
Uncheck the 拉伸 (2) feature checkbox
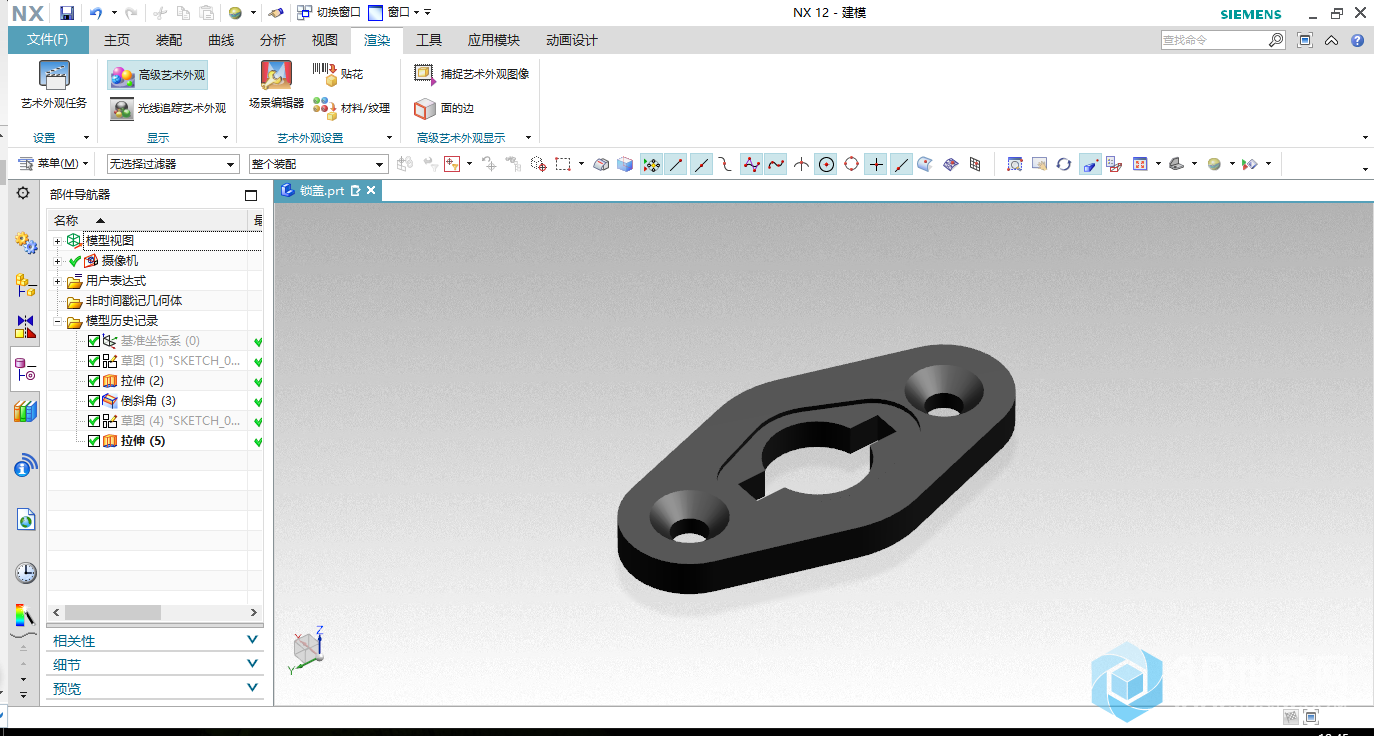[94, 381]
